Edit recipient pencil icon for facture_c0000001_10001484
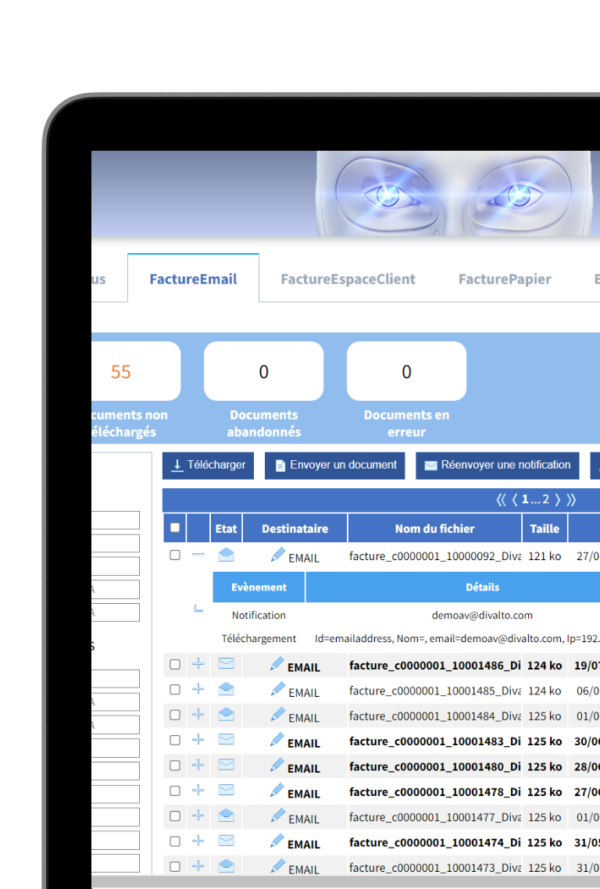The image size is (600, 889). (277, 714)
